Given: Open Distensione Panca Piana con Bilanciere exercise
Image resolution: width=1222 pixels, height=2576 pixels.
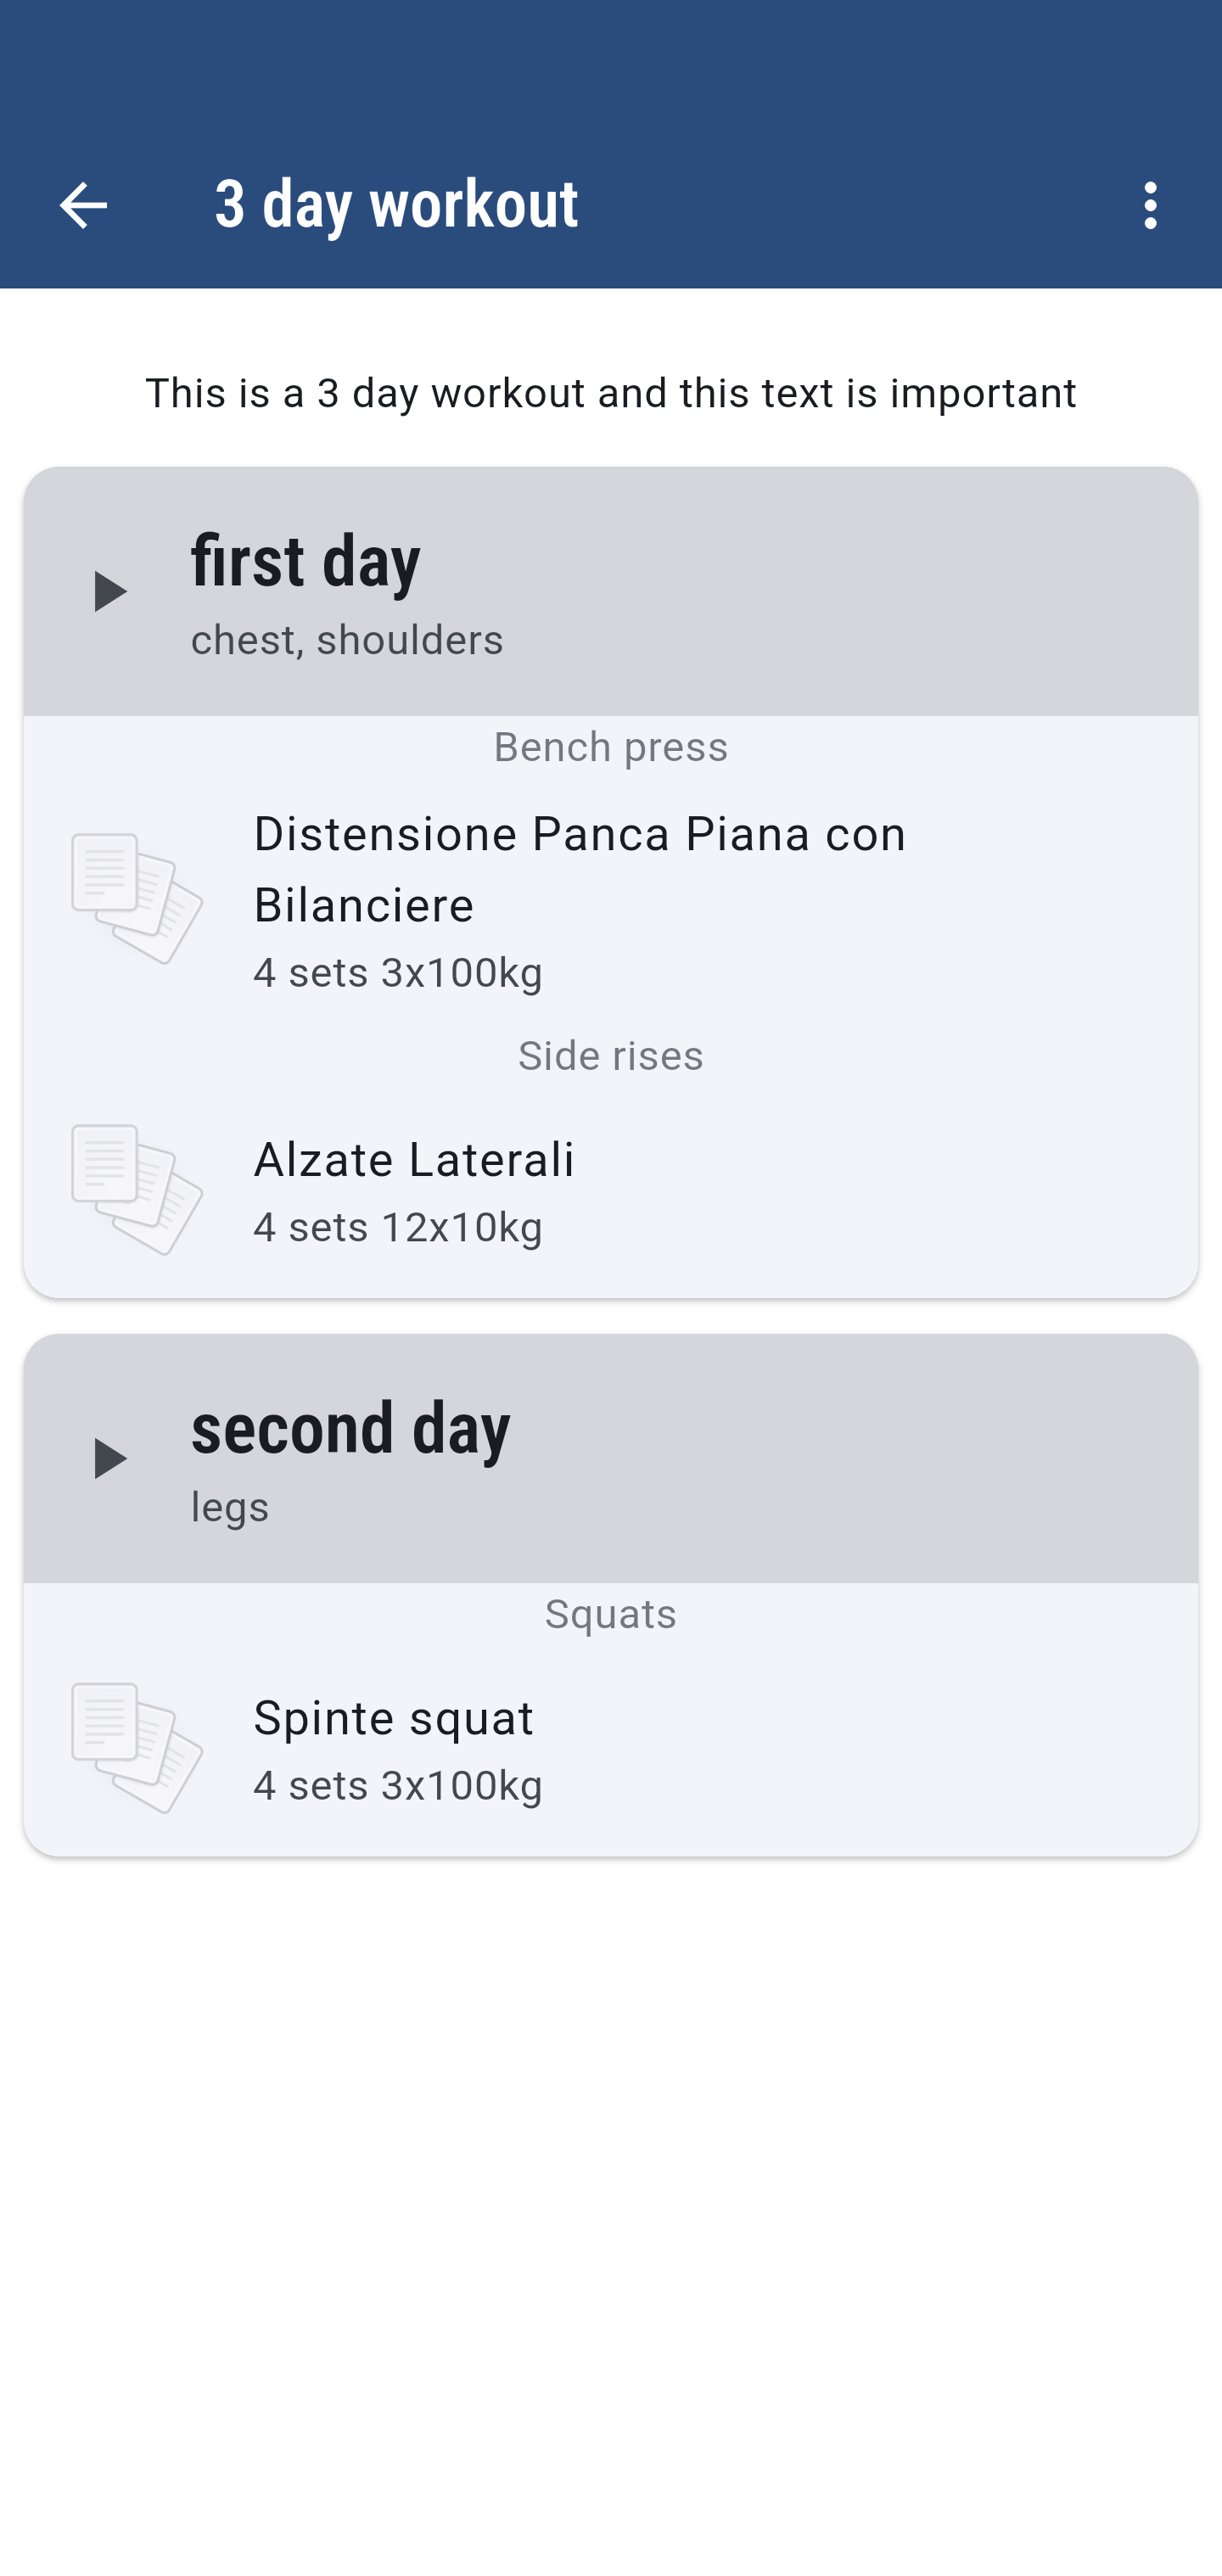Looking at the screenshot, I should (580, 868).
